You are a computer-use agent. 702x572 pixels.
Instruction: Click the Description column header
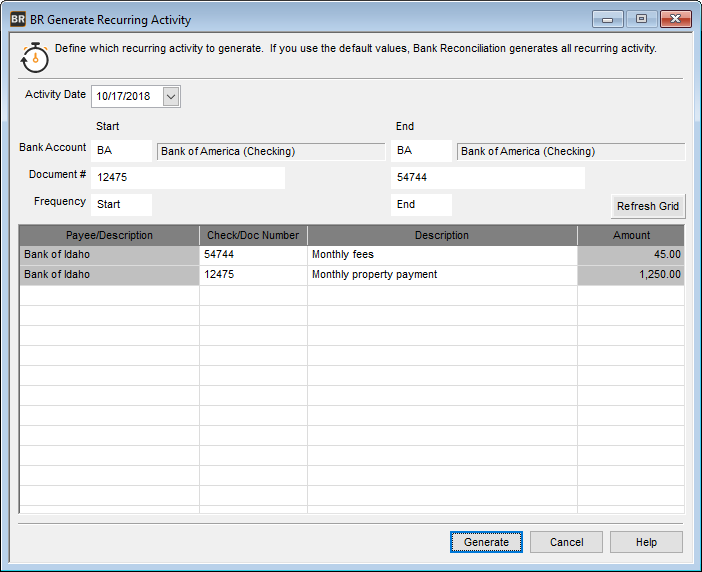click(442, 235)
